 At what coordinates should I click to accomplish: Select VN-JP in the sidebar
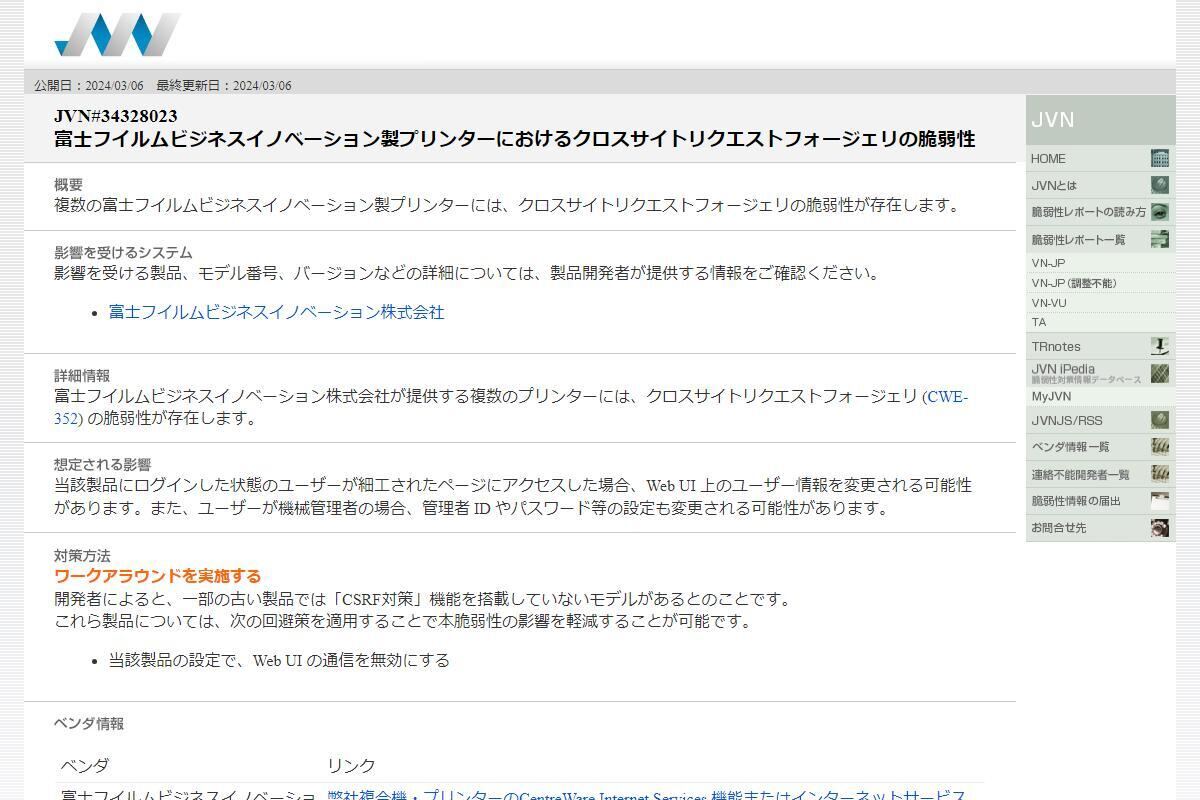pos(1100,263)
